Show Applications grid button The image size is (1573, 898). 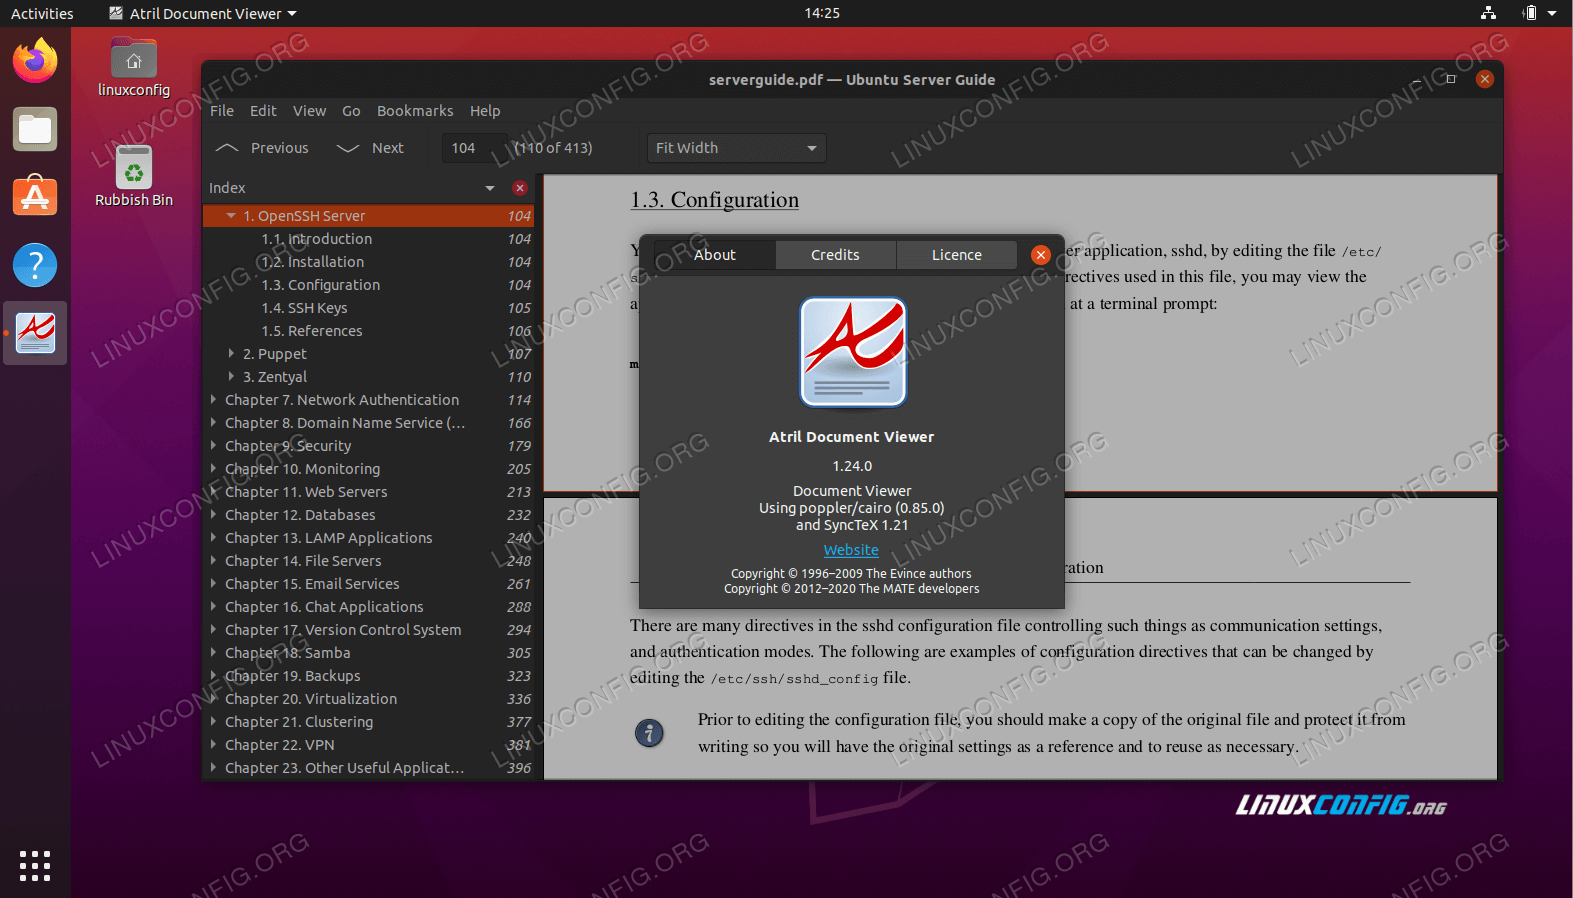[x=35, y=866]
